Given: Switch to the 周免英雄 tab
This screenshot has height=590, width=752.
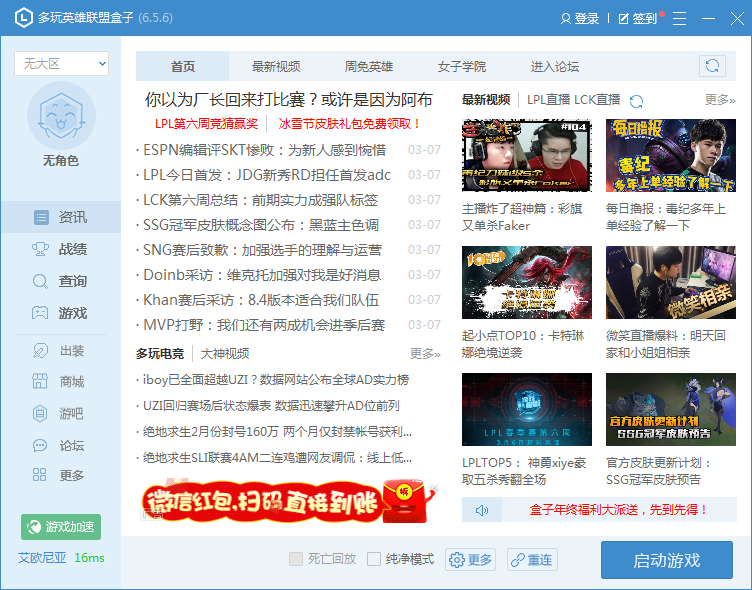Looking at the screenshot, I should point(369,67).
